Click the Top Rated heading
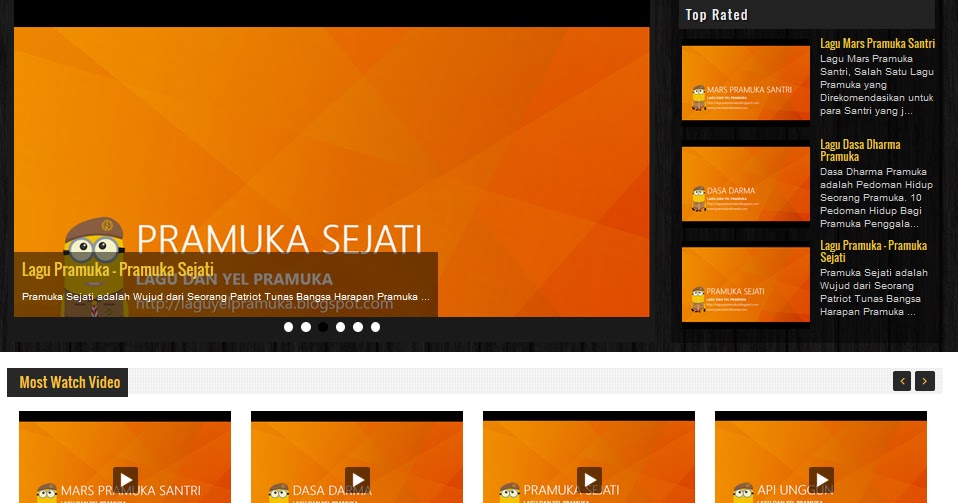The height and width of the screenshot is (503, 958). tap(717, 15)
